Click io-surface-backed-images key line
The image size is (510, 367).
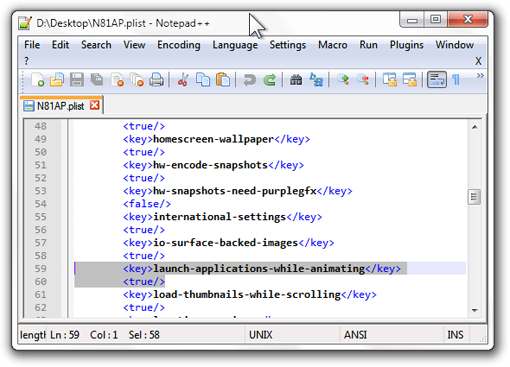(x=228, y=243)
